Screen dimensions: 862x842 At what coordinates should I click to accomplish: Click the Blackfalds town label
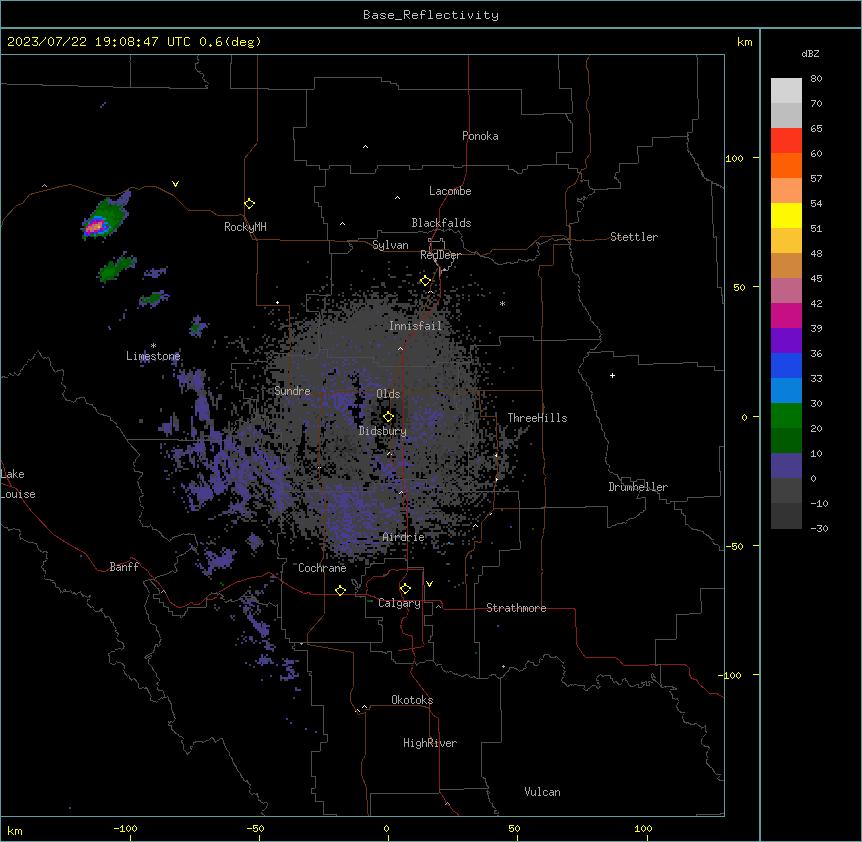pyautogui.click(x=441, y=223)
